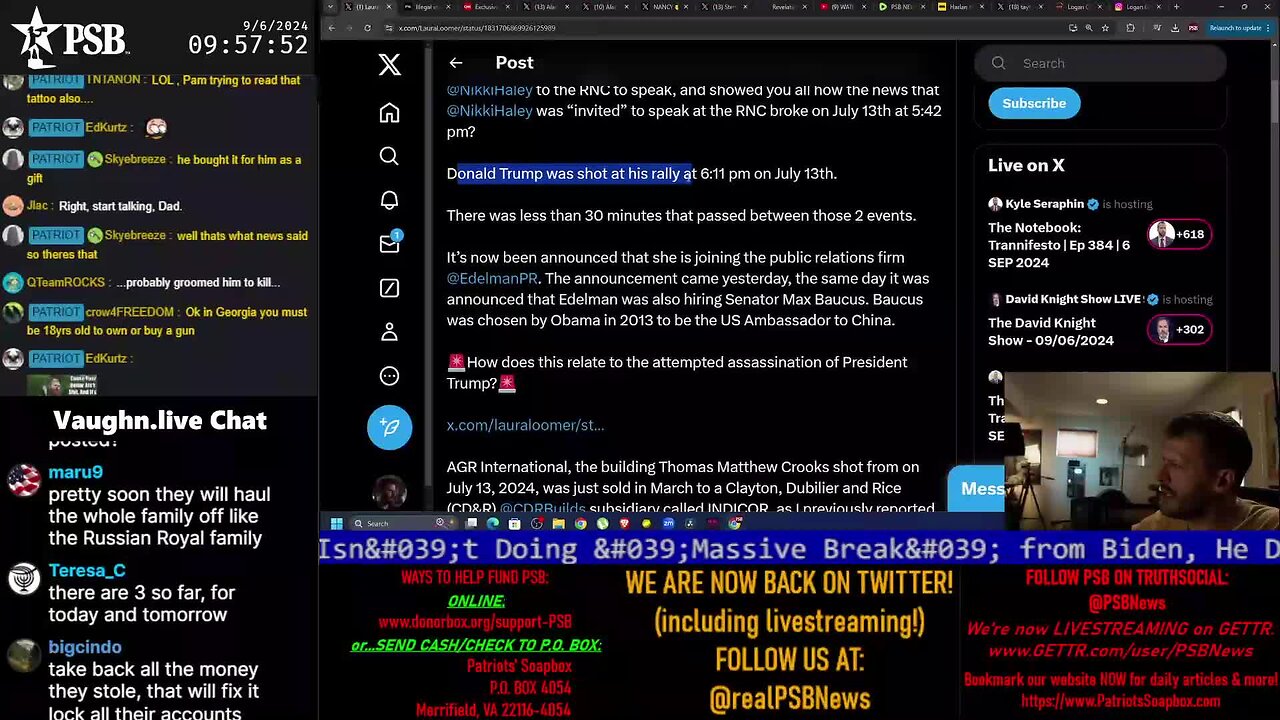Click Teresa_C username in Vaughn.live chat

(x=87, y=570)
